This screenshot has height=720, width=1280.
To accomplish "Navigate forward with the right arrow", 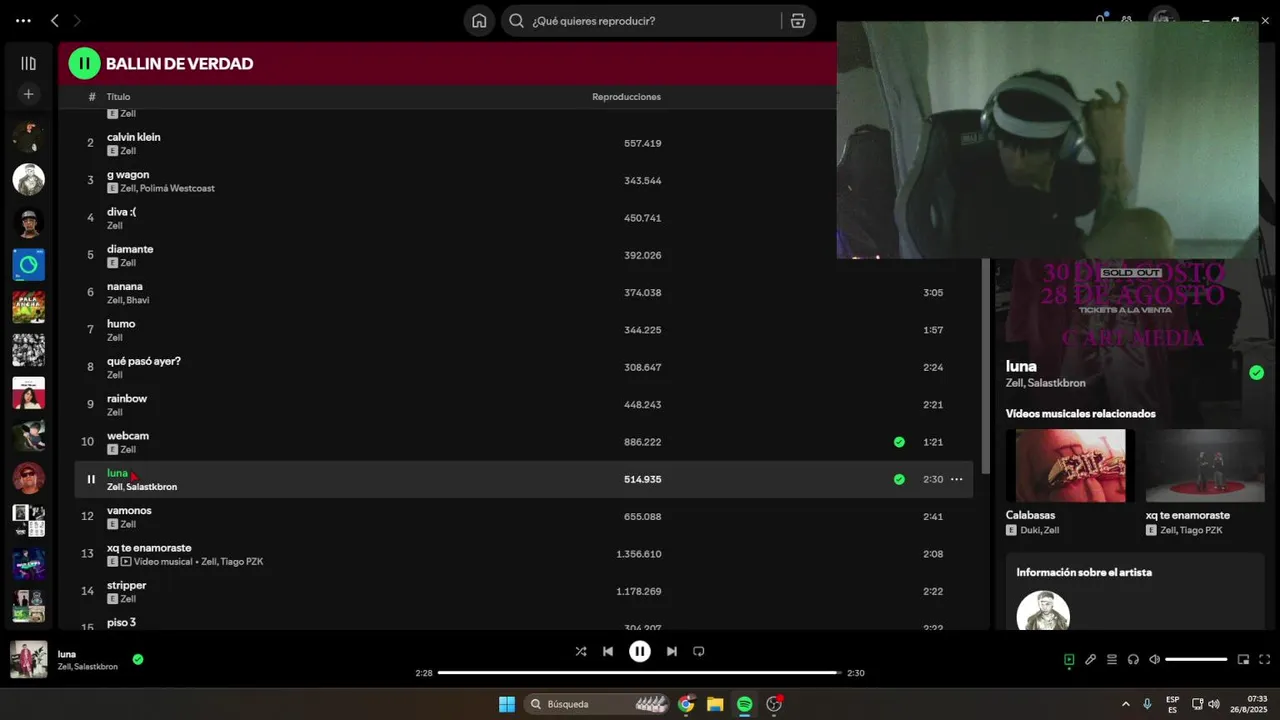I will pos(77,20).
